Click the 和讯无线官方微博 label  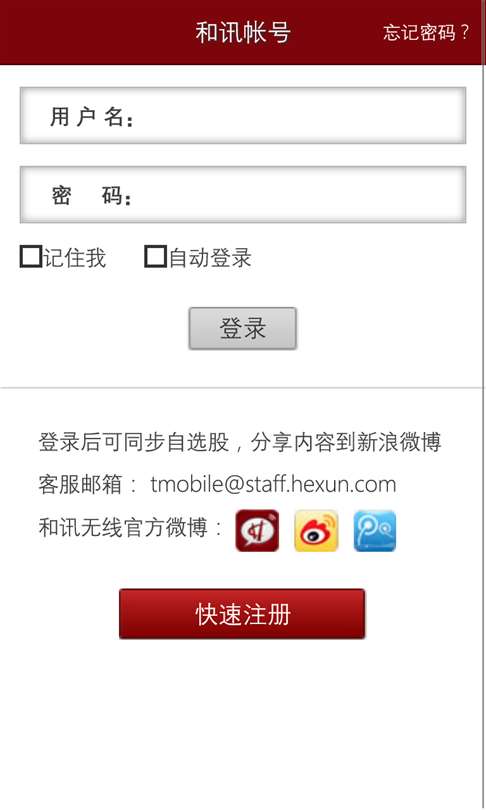[x=123, y=527]
